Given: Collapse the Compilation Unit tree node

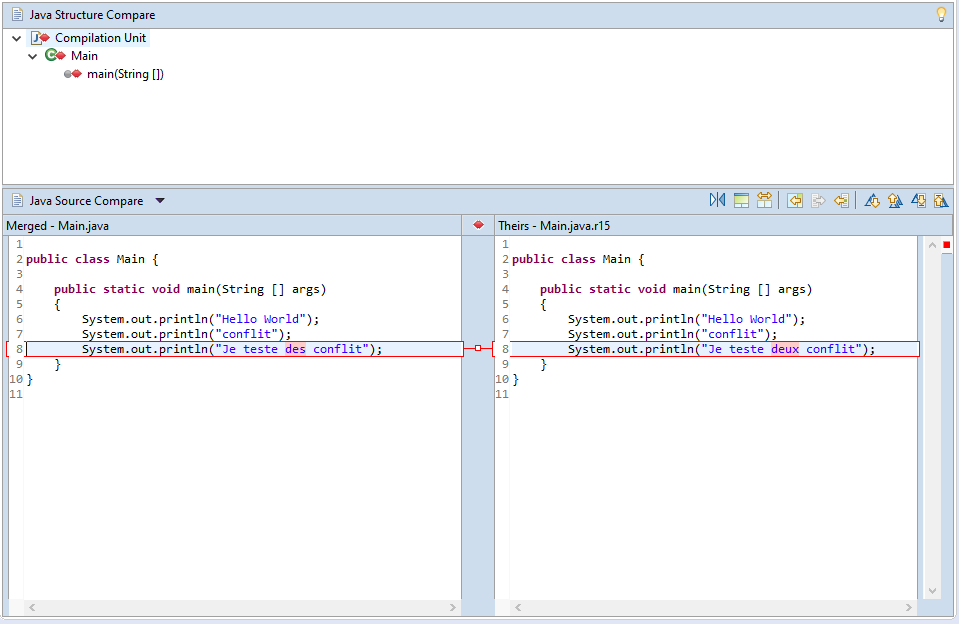Looking at the screenshot, I should click(x=17, y=39).
